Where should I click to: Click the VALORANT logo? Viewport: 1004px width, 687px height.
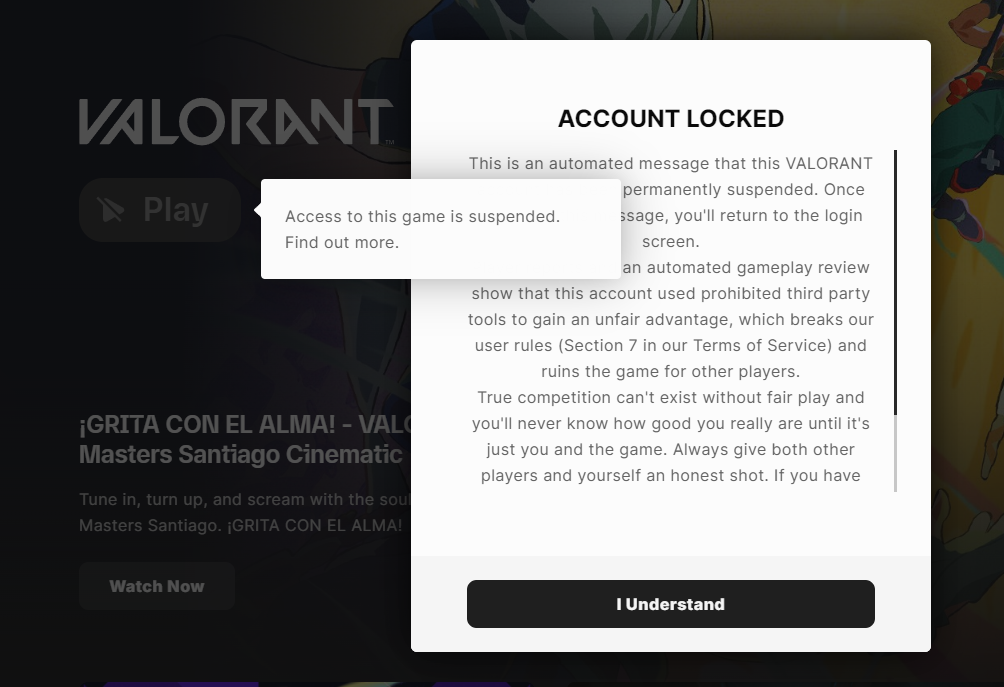pyautogui.click(x=235, y=122)
